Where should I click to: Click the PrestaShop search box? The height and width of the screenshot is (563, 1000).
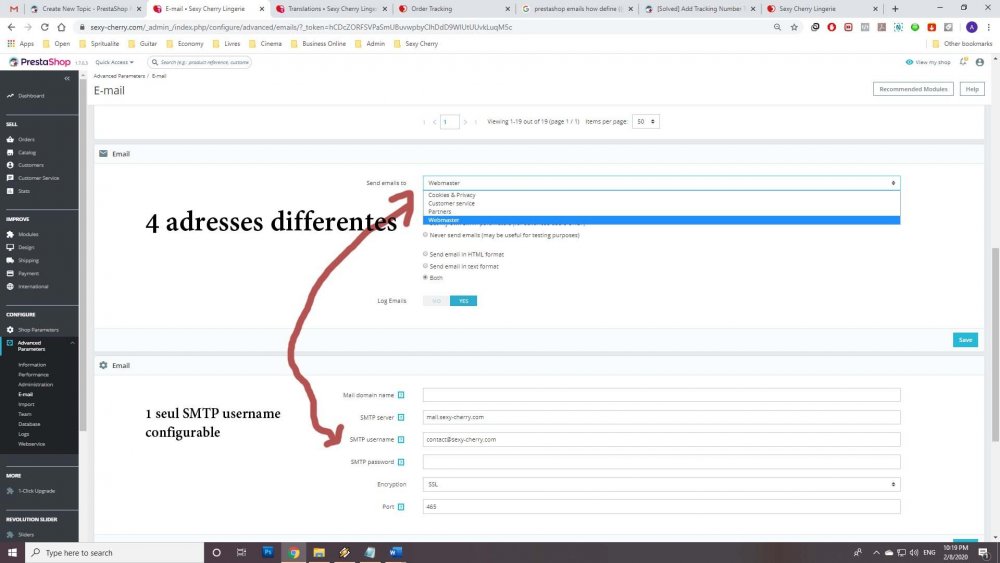(200, 62)
